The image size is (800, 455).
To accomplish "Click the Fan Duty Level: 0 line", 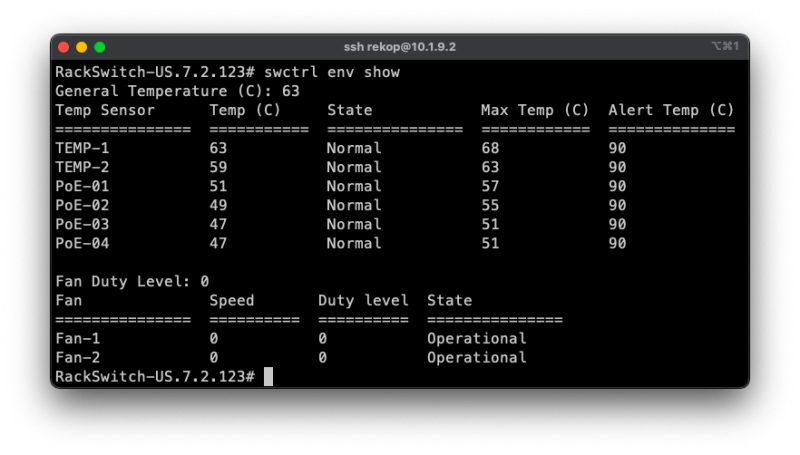I will (132, 282).
